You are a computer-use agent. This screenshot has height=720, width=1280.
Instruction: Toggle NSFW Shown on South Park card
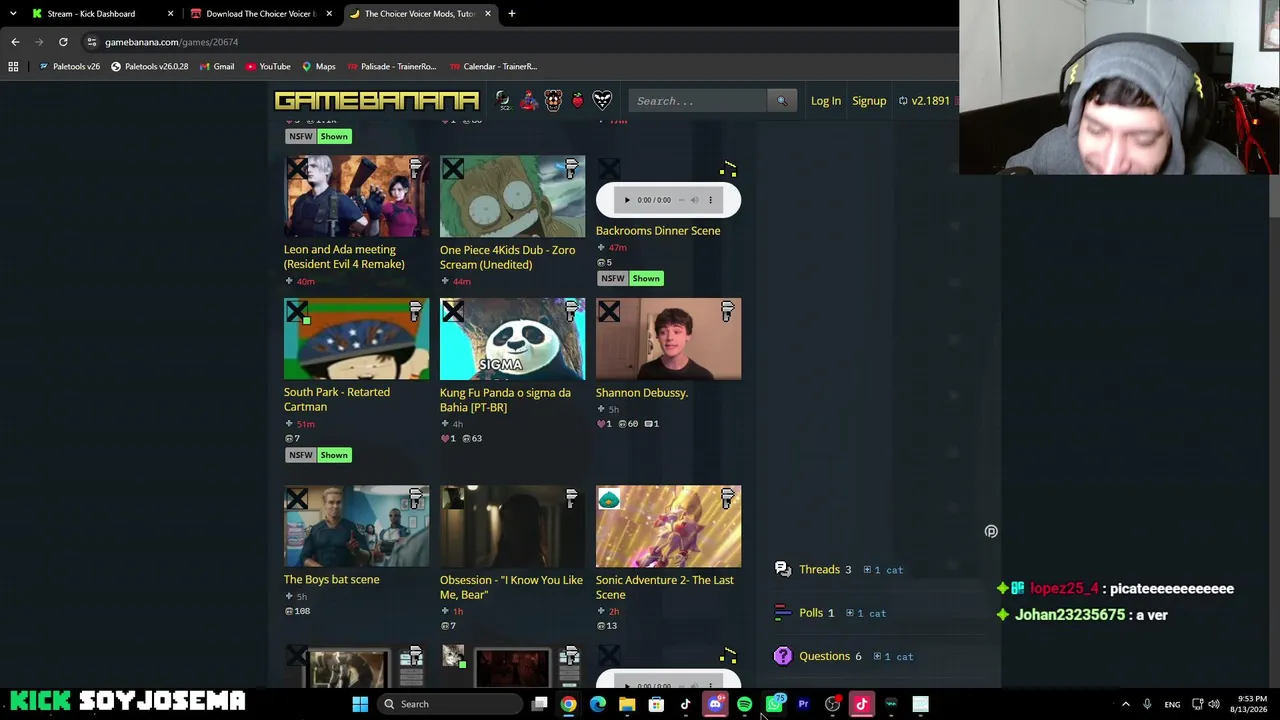318,455
